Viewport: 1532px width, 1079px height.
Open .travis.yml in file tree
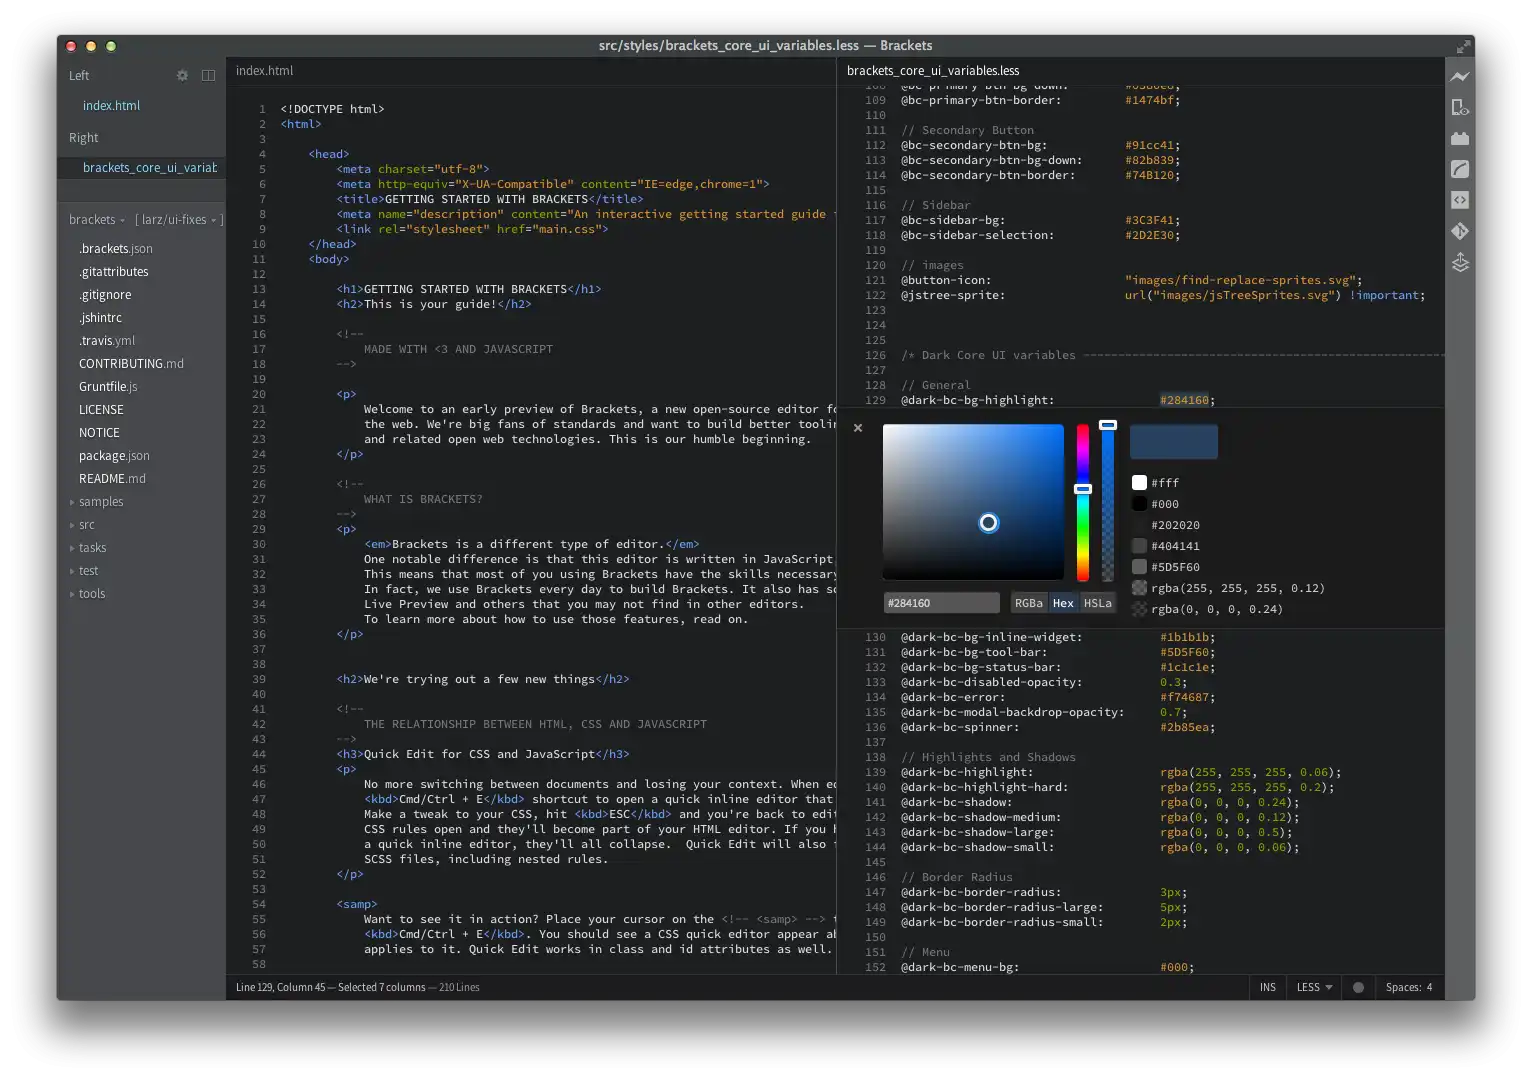(107, 341)
